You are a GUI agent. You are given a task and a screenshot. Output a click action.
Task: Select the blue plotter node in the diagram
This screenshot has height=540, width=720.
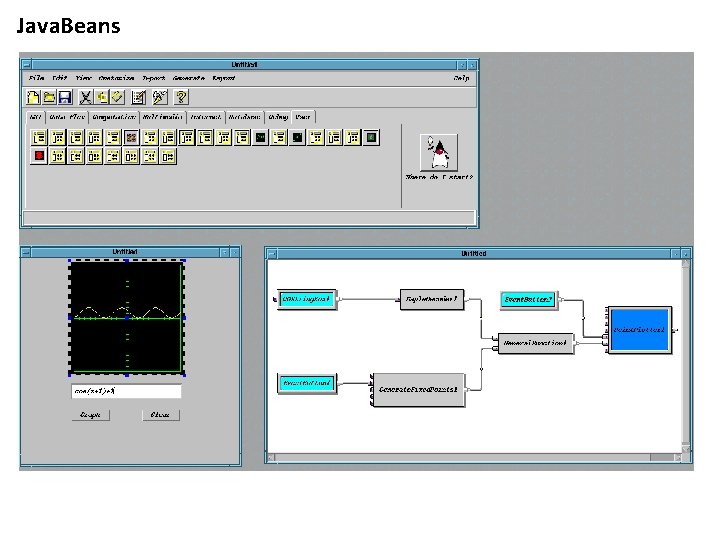coord(639,330)
